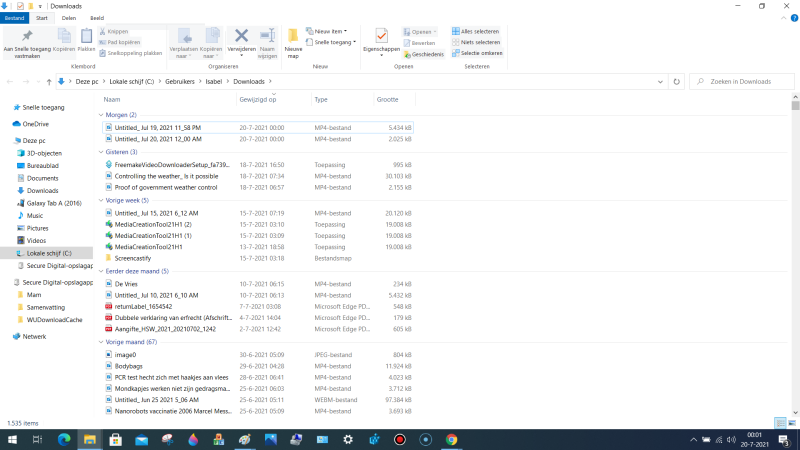Click Alles selecteren in the ribbon

point(475,31)
